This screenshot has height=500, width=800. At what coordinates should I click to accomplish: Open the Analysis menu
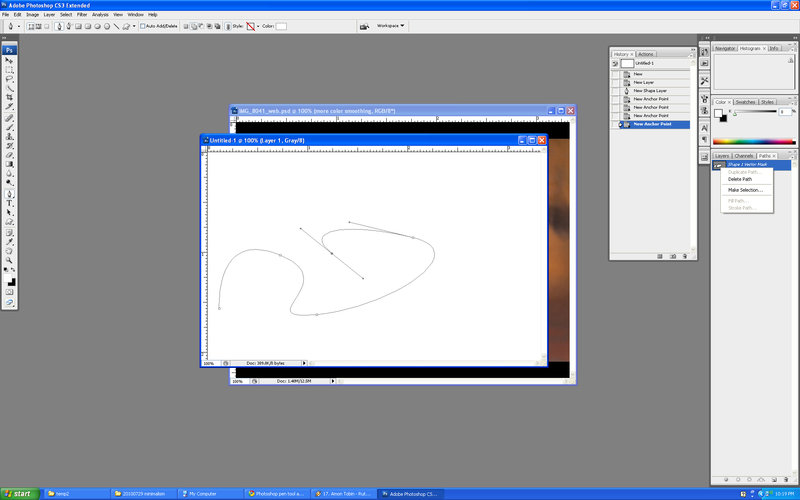(100, 15)
